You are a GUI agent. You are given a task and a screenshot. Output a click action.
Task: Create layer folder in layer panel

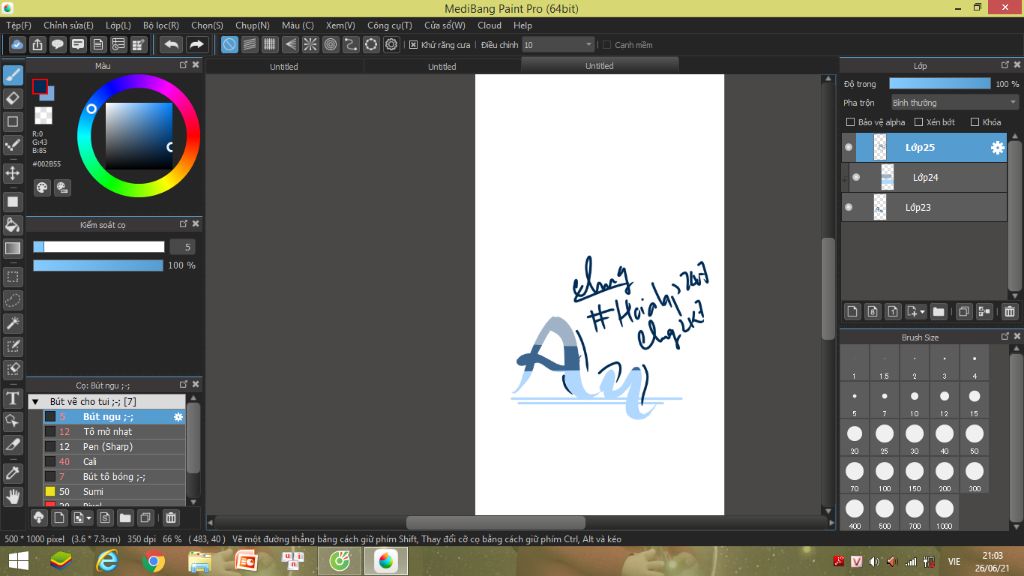point(938,312)
